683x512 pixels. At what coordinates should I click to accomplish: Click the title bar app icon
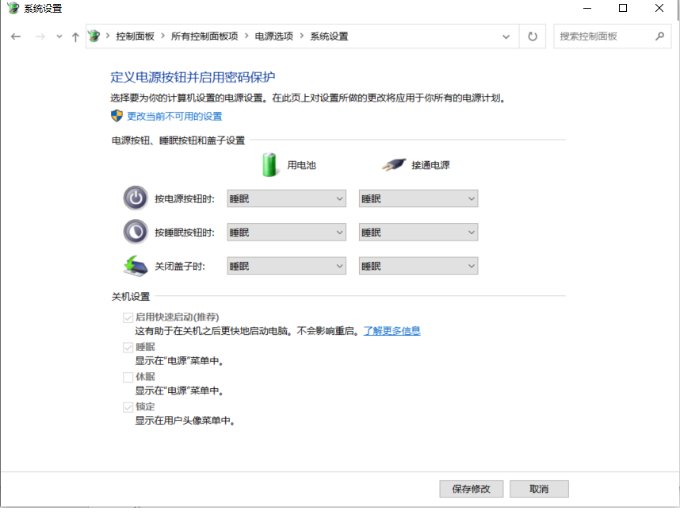tap(13, 8)
